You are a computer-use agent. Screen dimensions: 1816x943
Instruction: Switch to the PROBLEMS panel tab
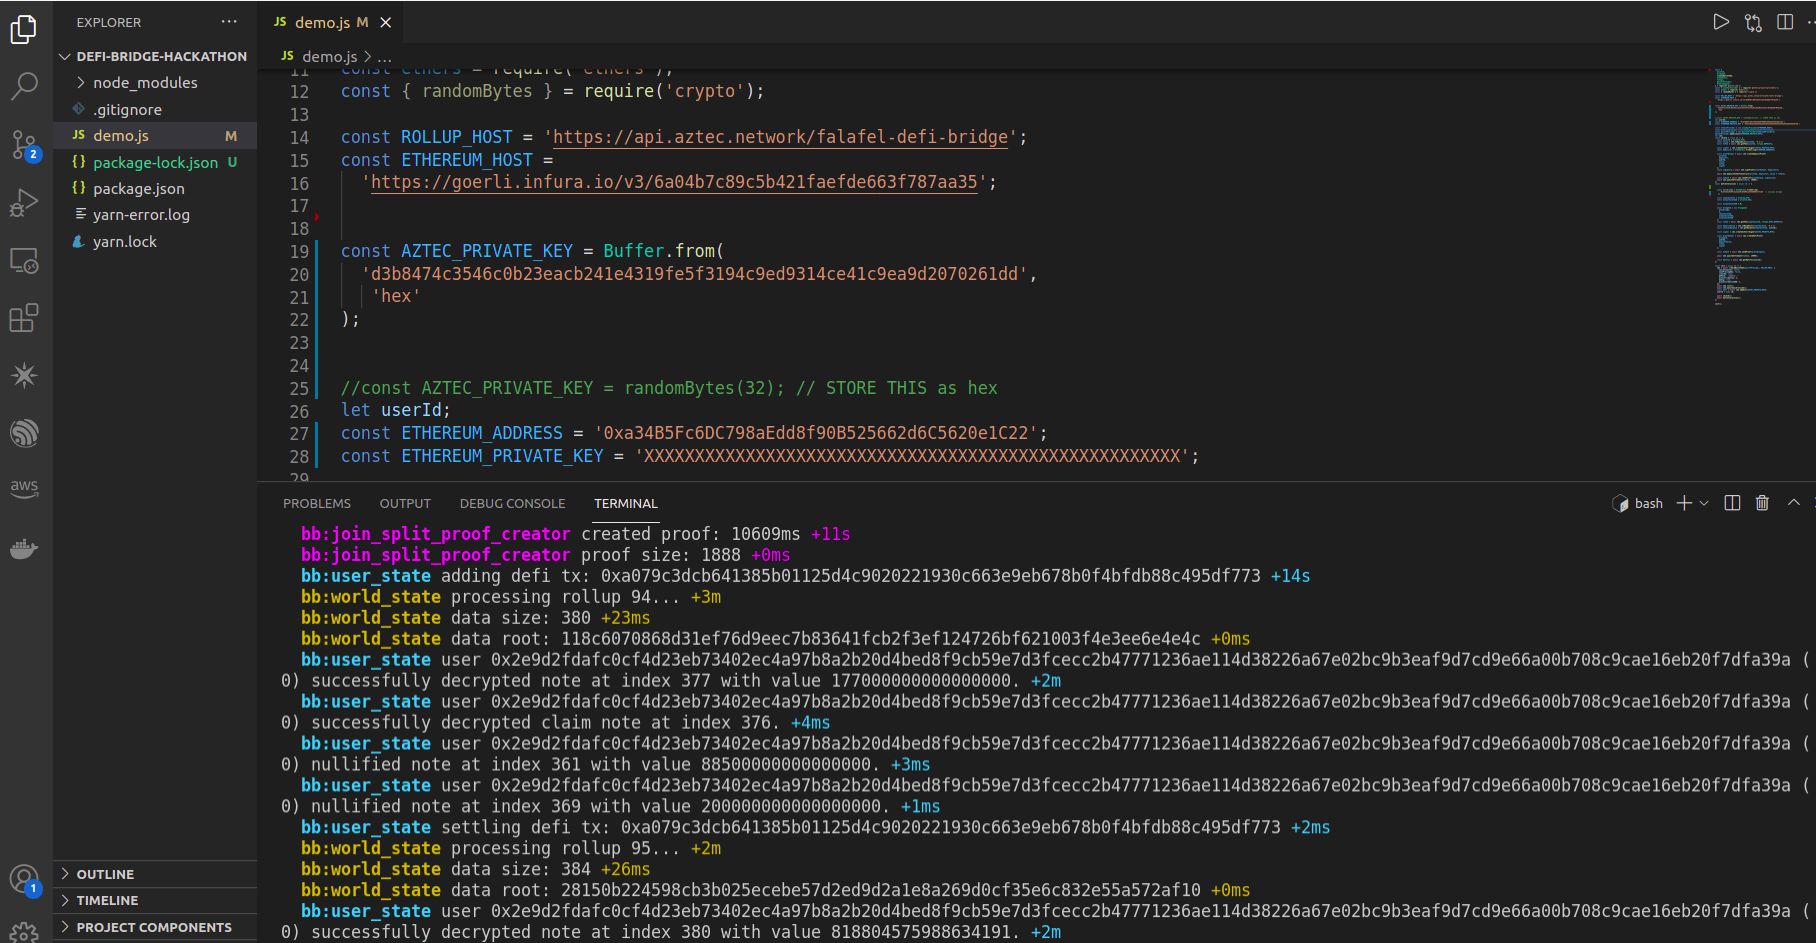317,503
